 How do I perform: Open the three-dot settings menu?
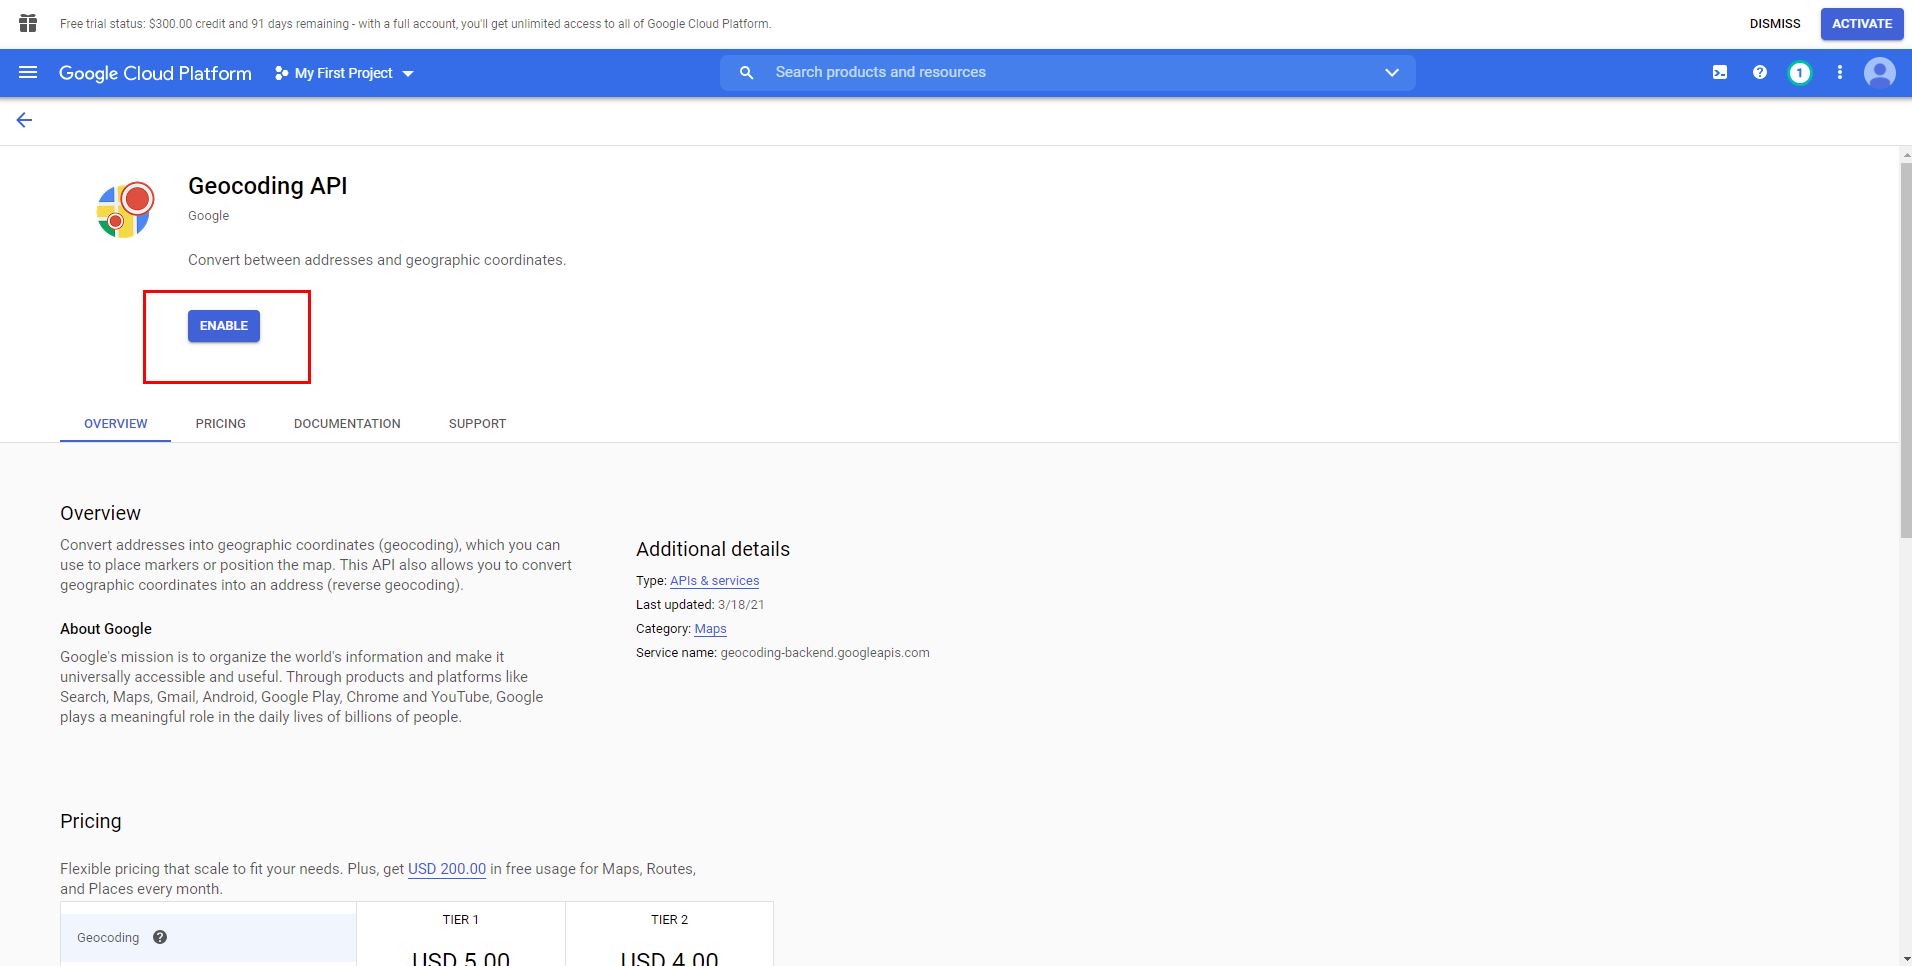pyautogui.click(x=1840, y=73)
